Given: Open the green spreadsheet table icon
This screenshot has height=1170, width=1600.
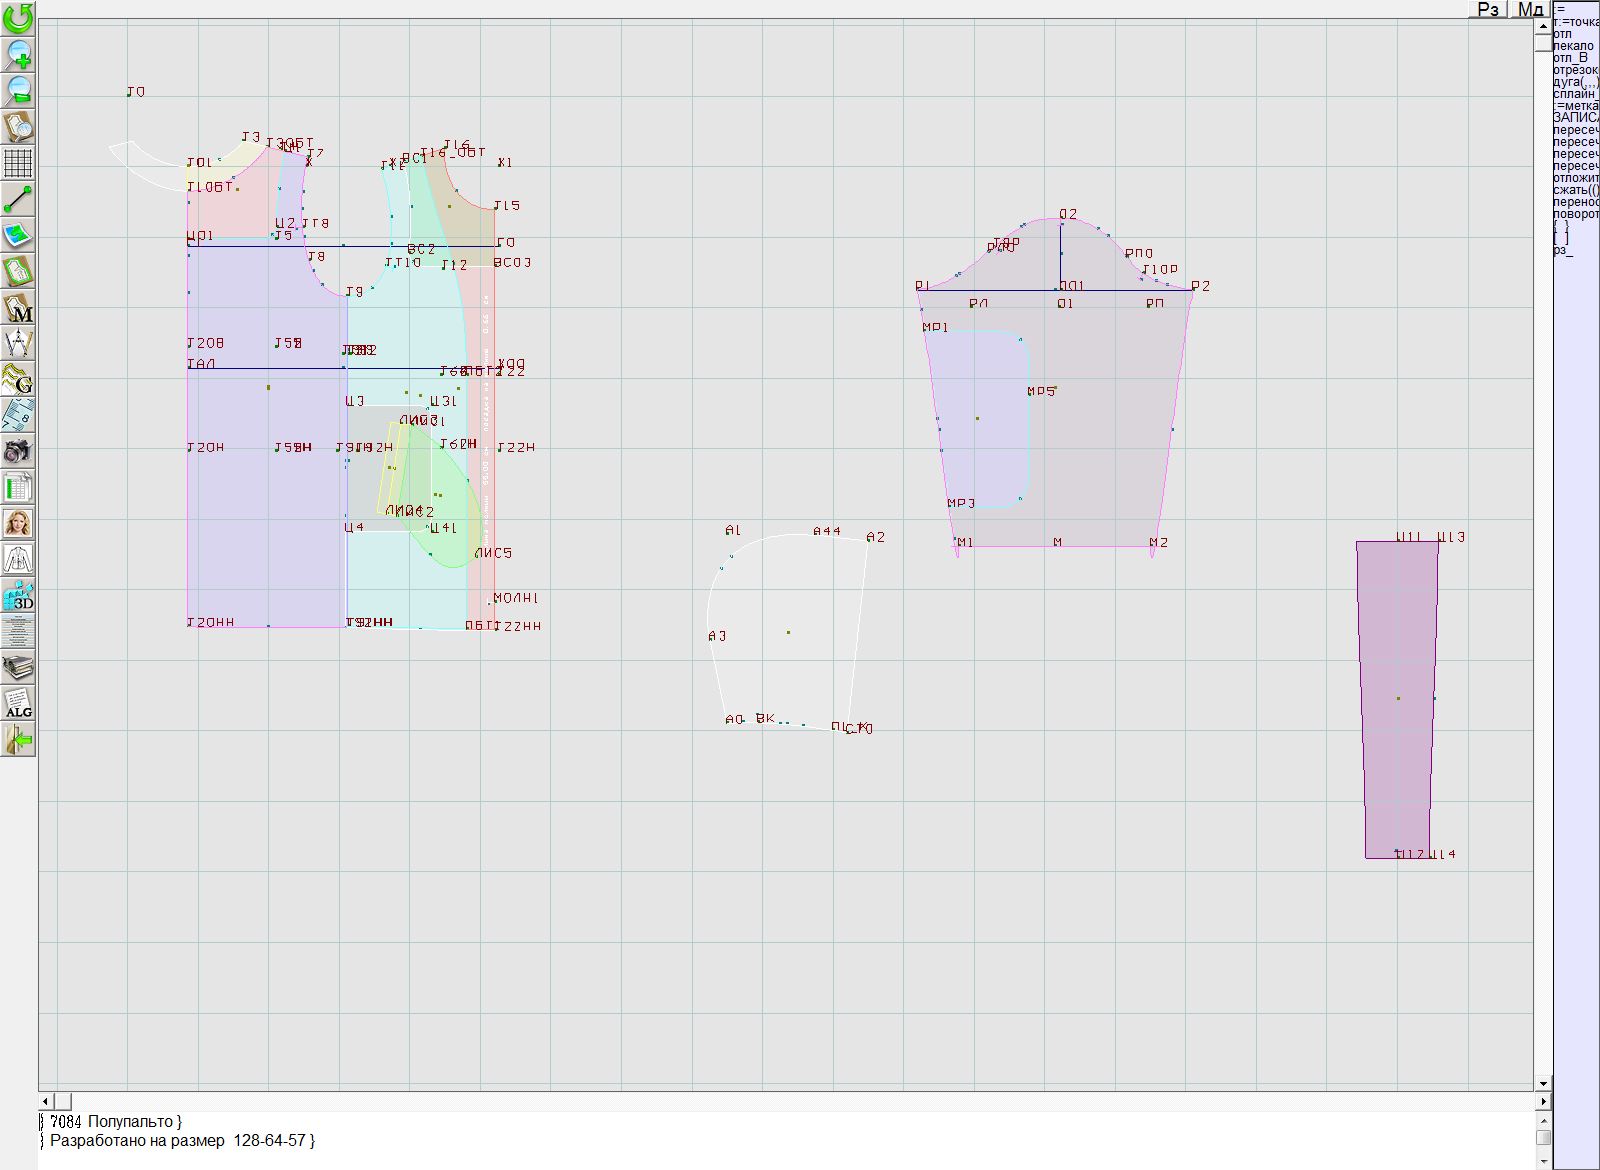Looking at the screenshot, I should click(x=18, y=488).
